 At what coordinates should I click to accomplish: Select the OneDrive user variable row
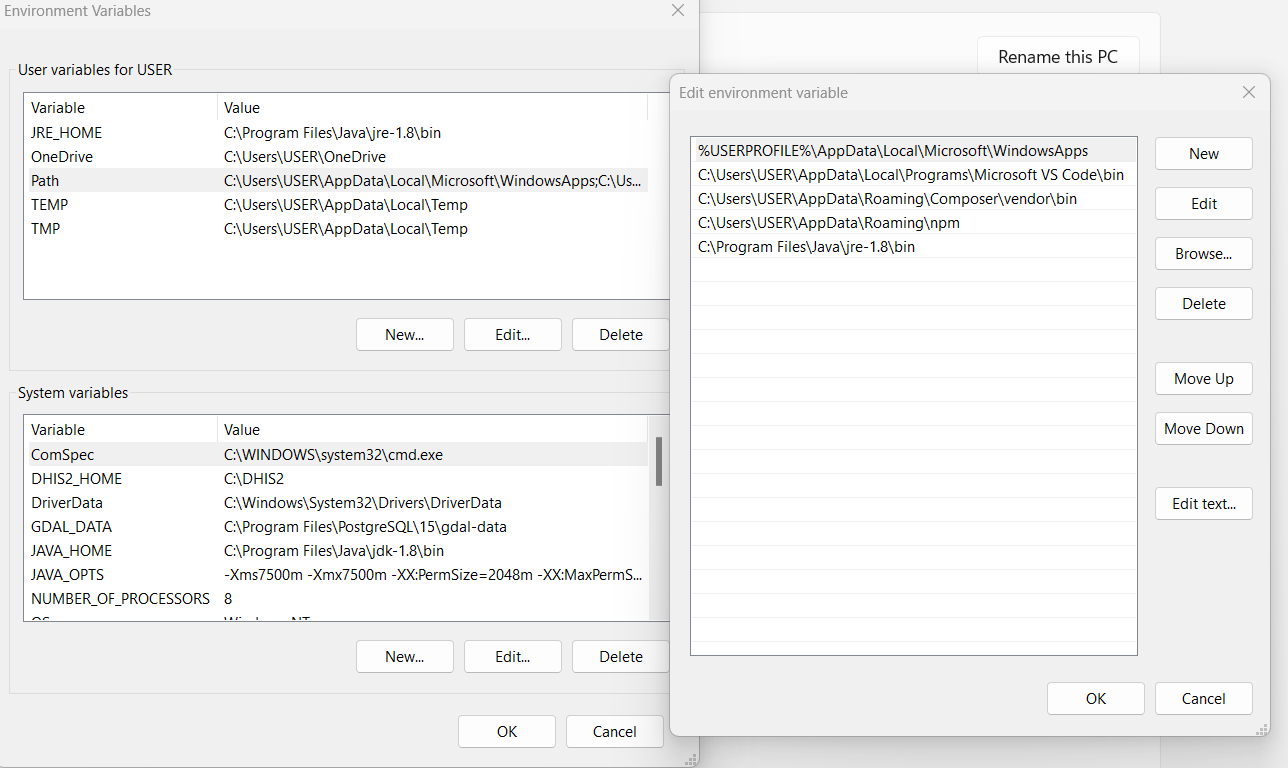coord(62,157)
